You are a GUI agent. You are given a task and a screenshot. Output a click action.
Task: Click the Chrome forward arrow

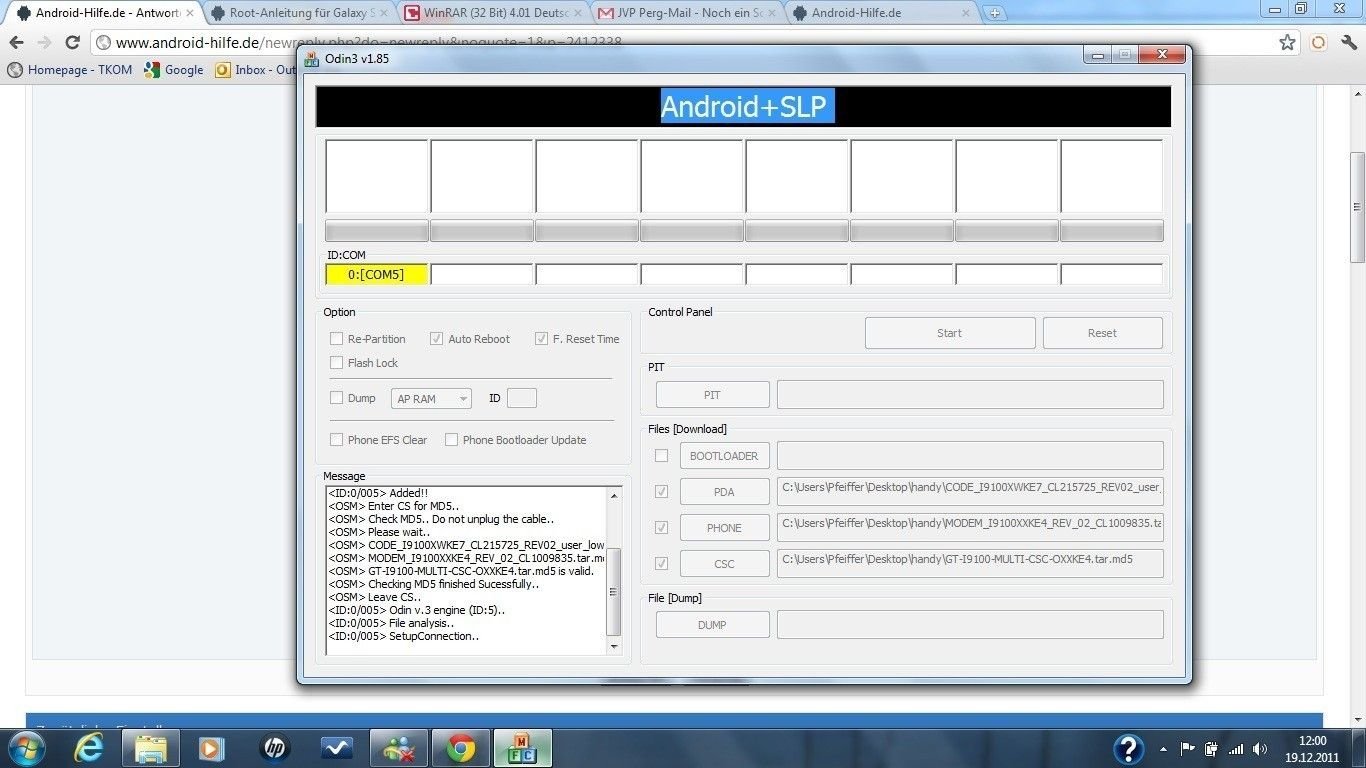point(44,43)
